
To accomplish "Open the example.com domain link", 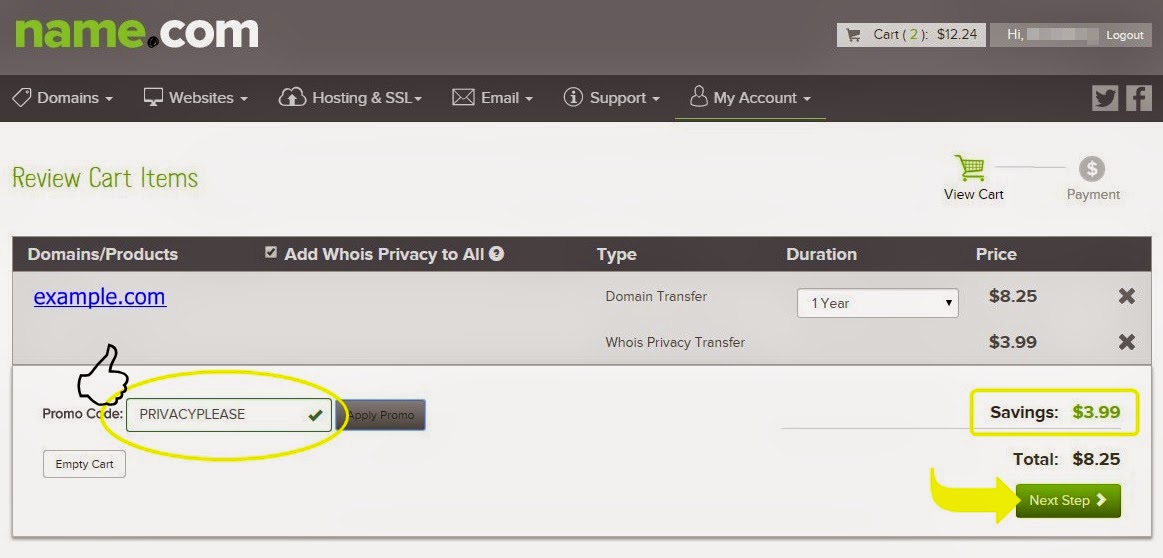I will (99, 297).
